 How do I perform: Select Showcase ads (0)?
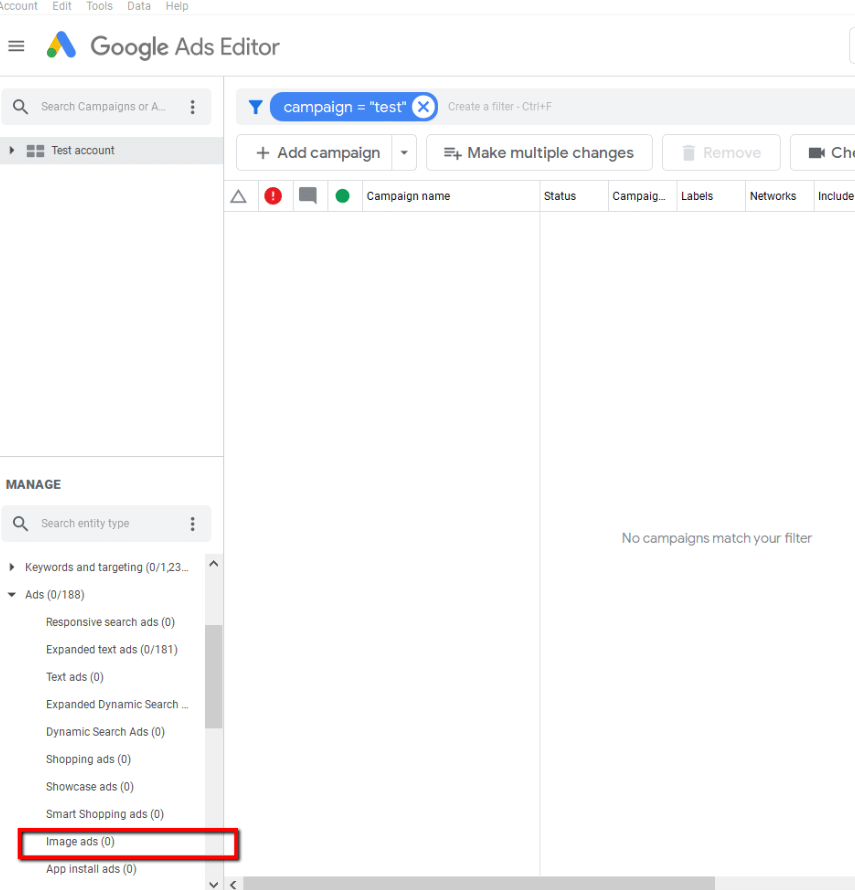pyautogui.click(x=90, y=787)
